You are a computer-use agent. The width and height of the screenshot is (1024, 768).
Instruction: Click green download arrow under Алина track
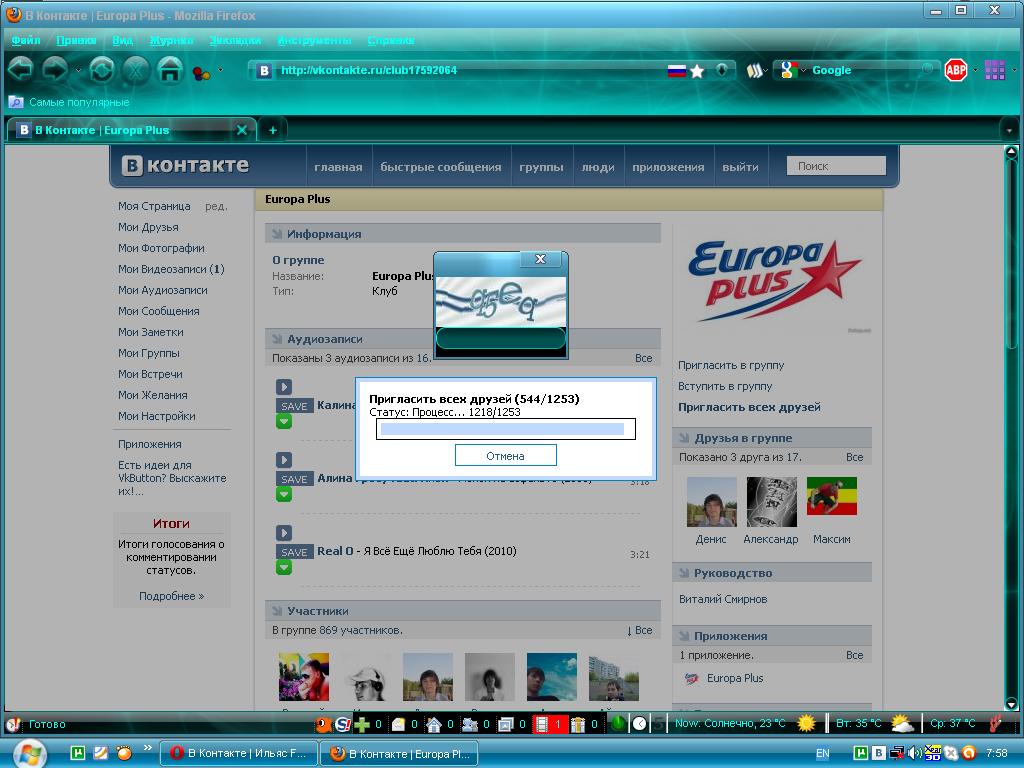[x=283, y=495]
